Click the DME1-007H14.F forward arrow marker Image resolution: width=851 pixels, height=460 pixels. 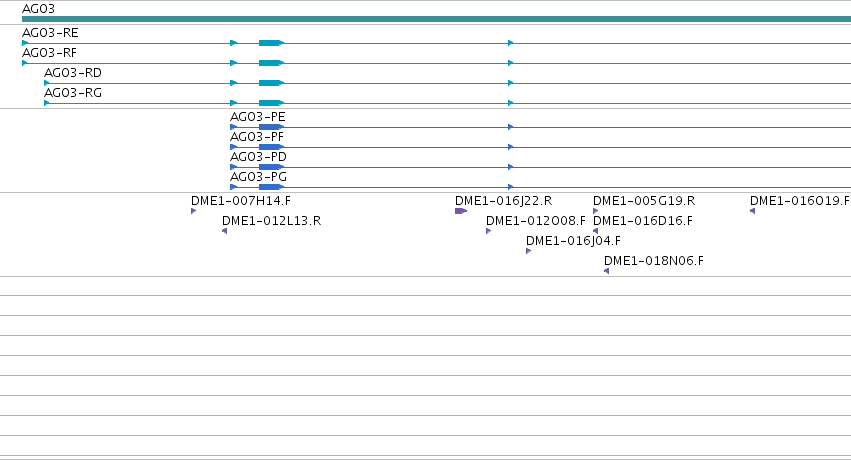point(193,211)
